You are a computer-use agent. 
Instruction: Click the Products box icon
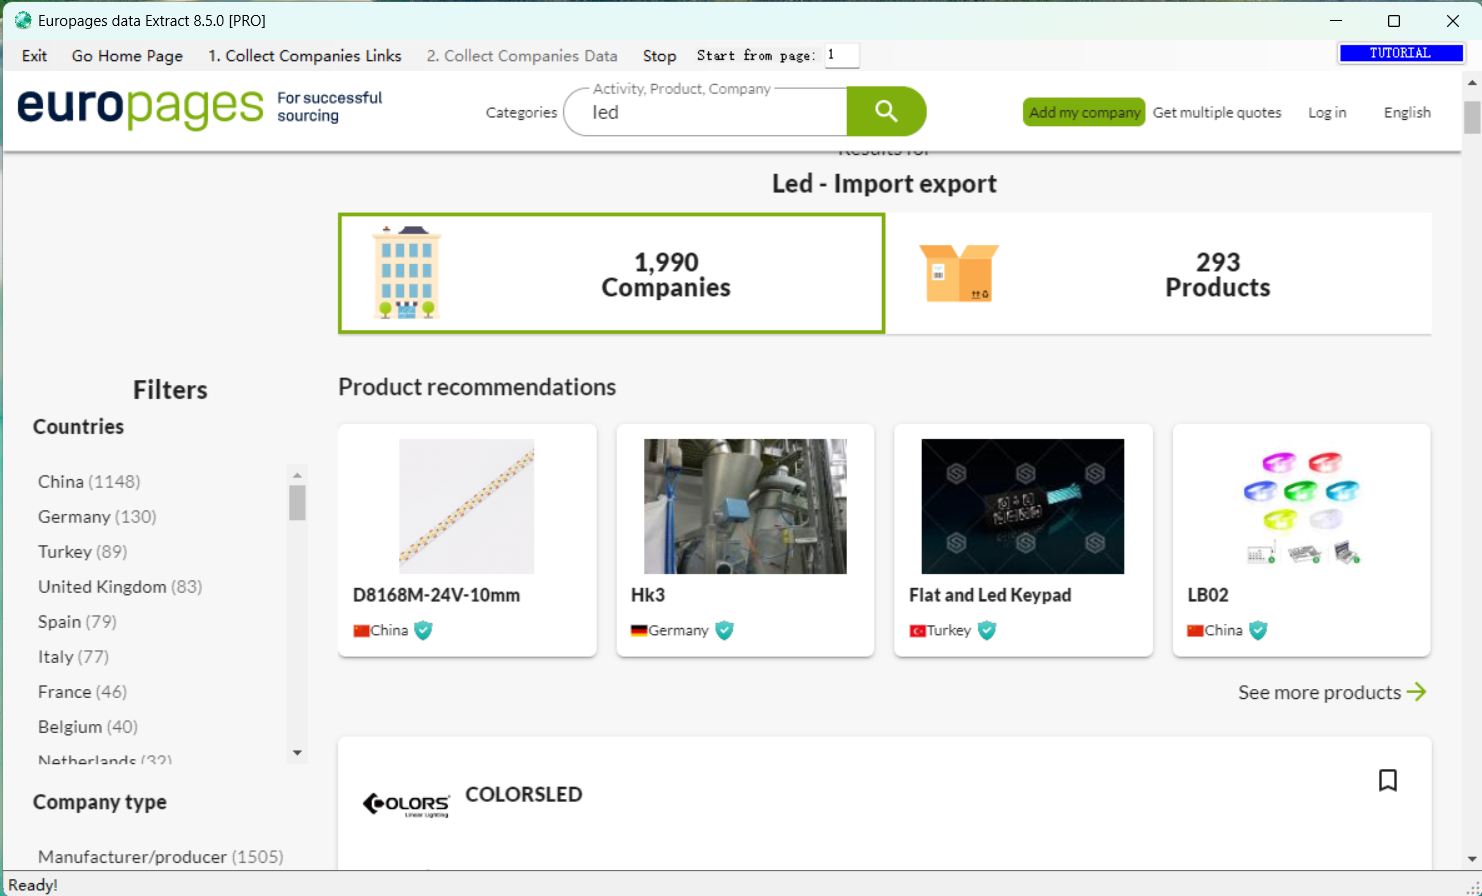coord(958,273)
